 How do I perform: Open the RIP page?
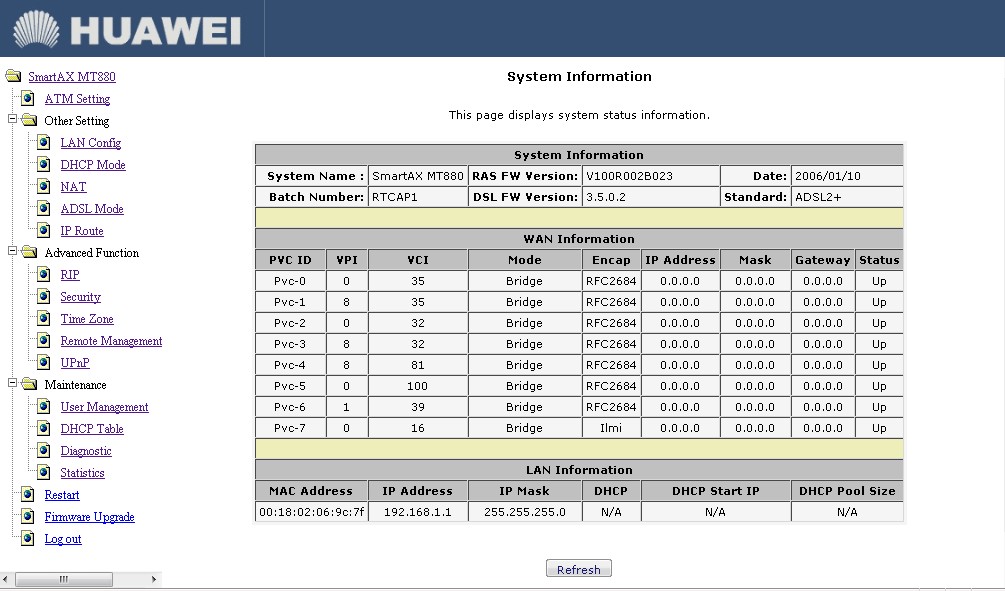click(70, 275)
